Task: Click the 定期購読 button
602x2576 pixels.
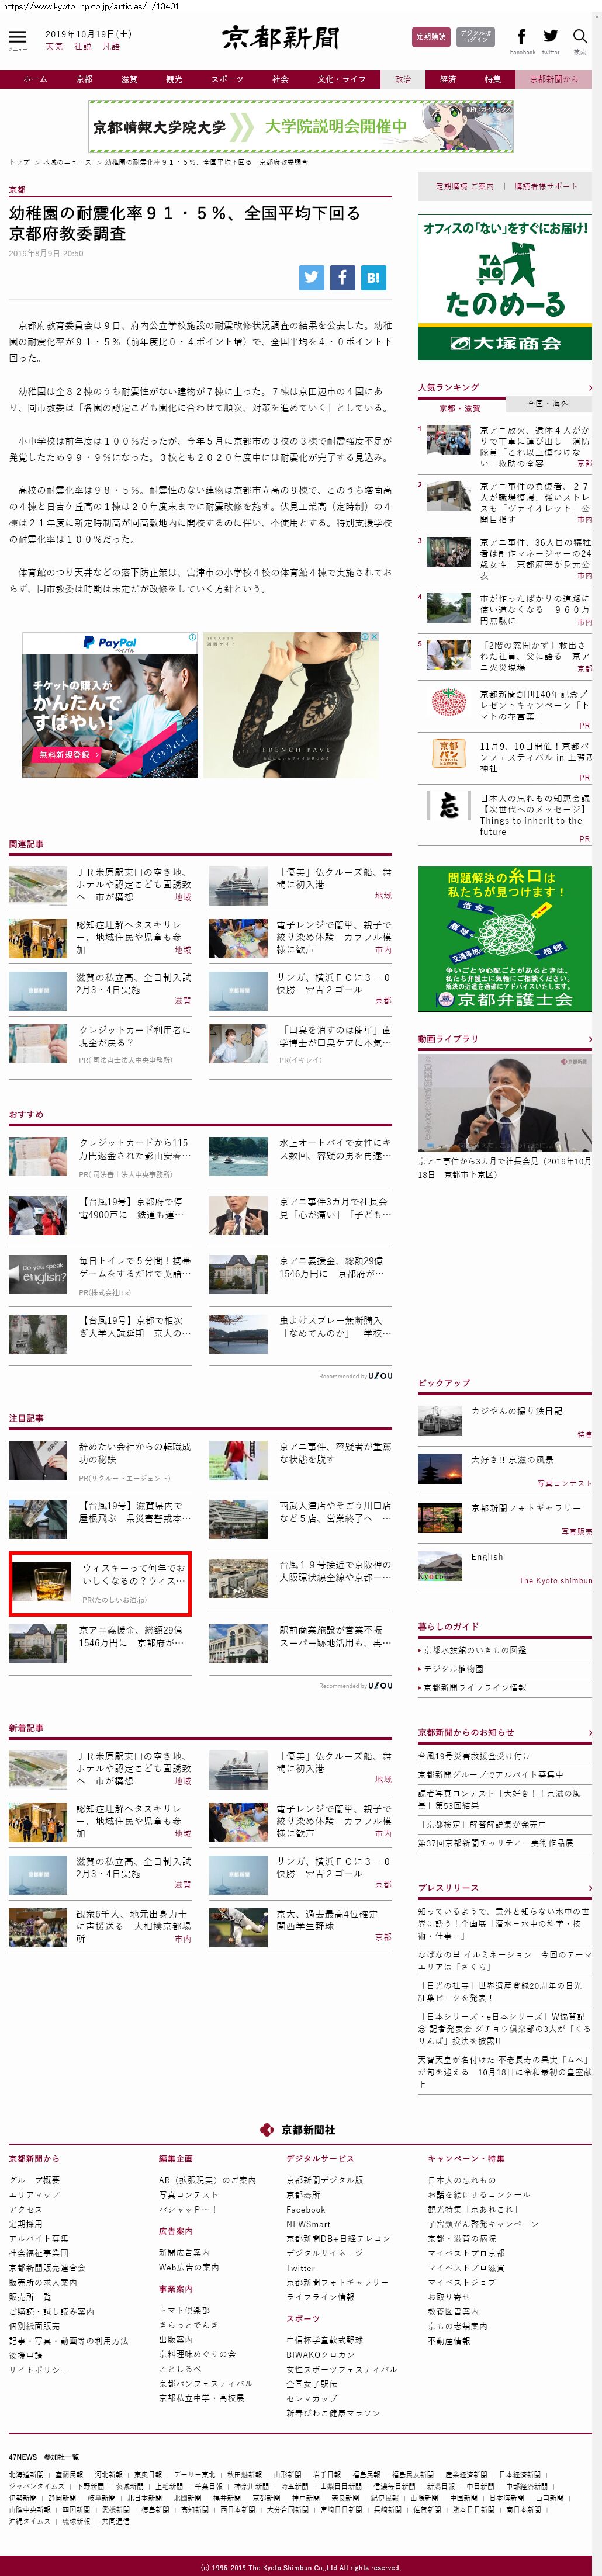Action: pos(431,37)
